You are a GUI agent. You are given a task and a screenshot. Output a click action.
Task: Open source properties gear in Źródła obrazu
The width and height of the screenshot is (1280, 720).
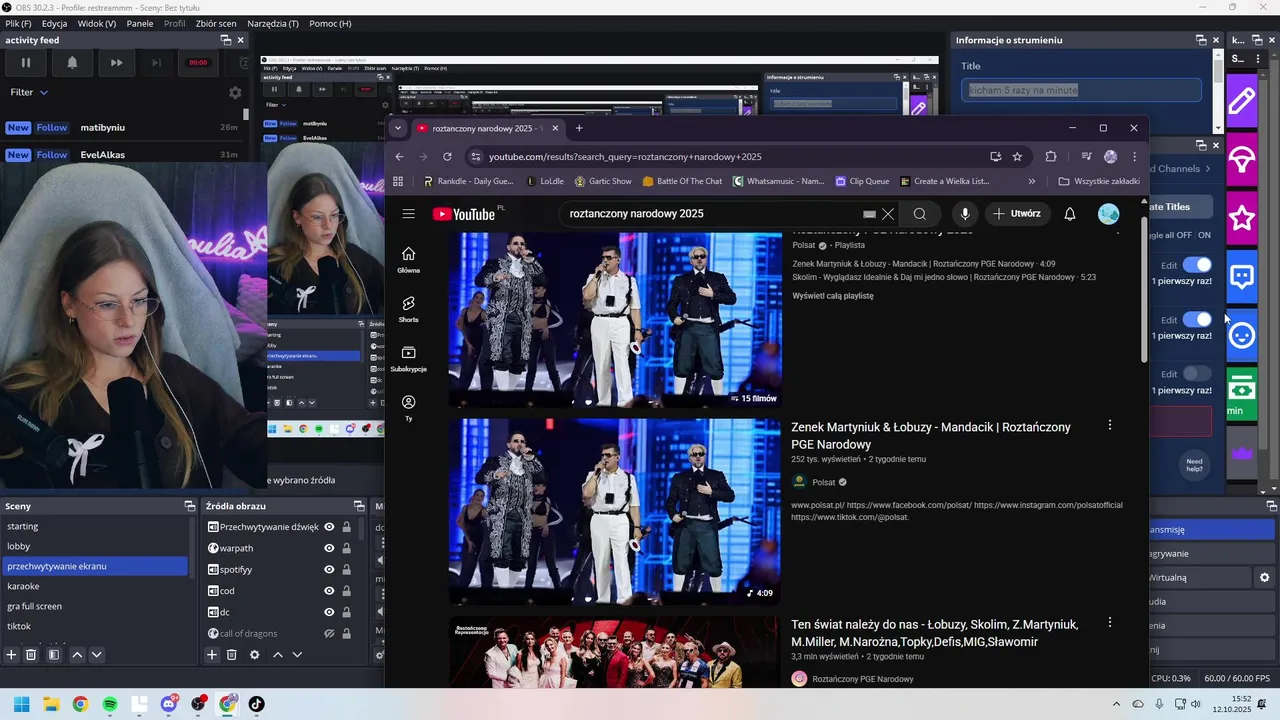click(254, 655)
